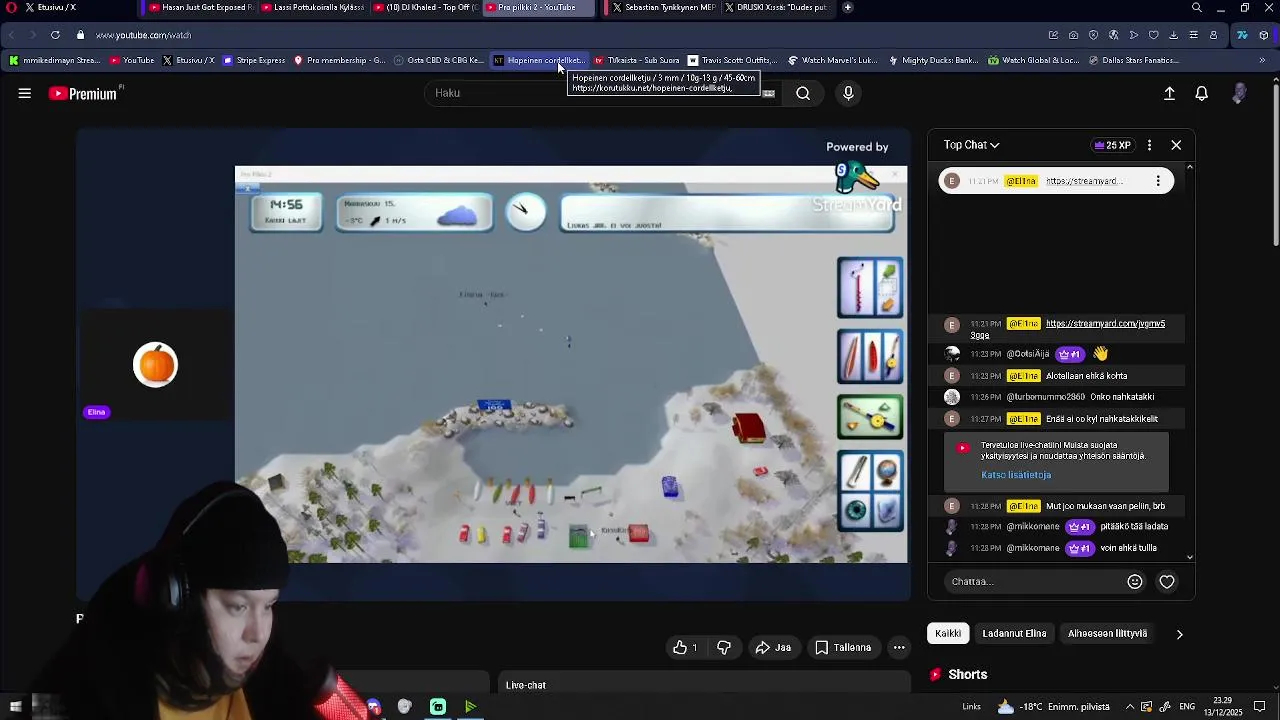The height and width of the screenshot is (720, 1280).
Task: Click the Elina name tag label
Action: click(x=97, y=412)
